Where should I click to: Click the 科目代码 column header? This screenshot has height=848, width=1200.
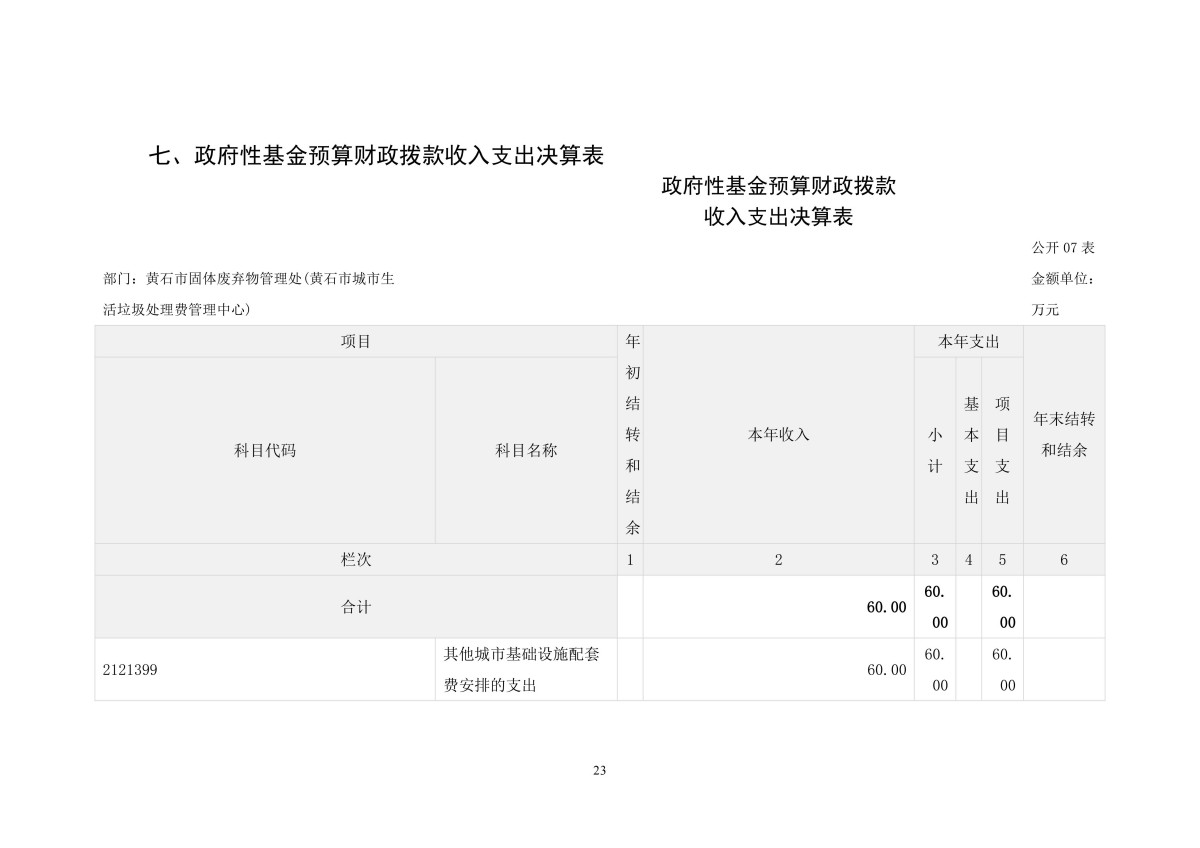pos(265,451)
